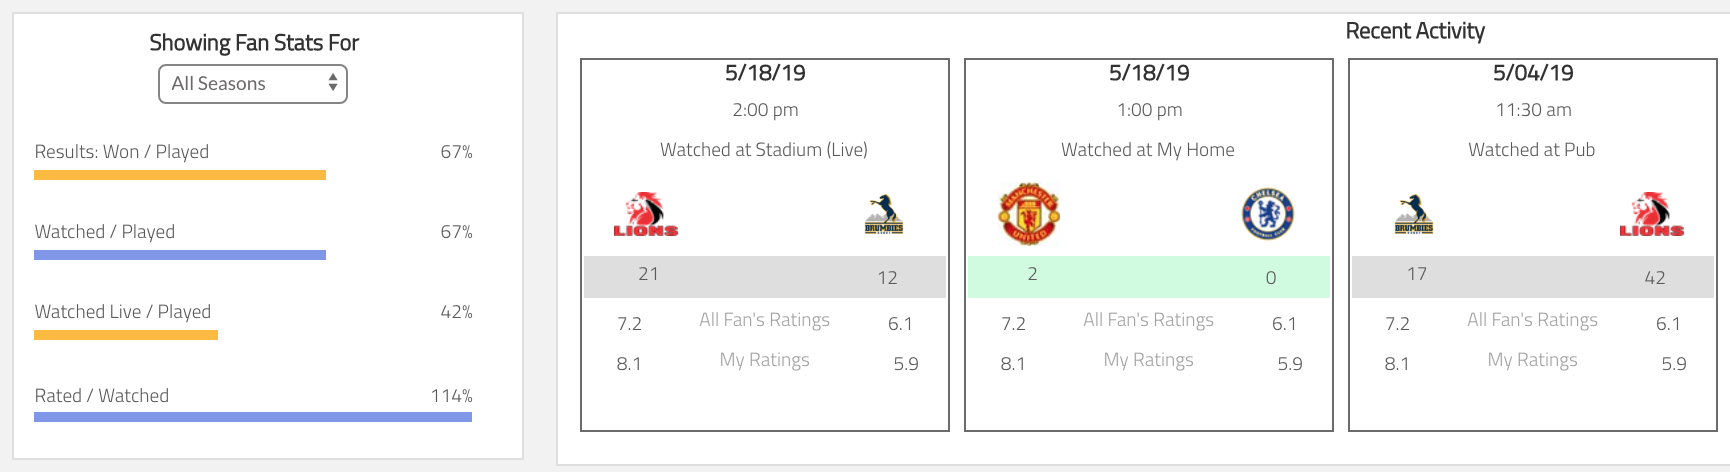Image resolution: width=1730 pixels, height=472 pixels.
Task: Click the 17–42 score row
Action: pos(1533,277)
